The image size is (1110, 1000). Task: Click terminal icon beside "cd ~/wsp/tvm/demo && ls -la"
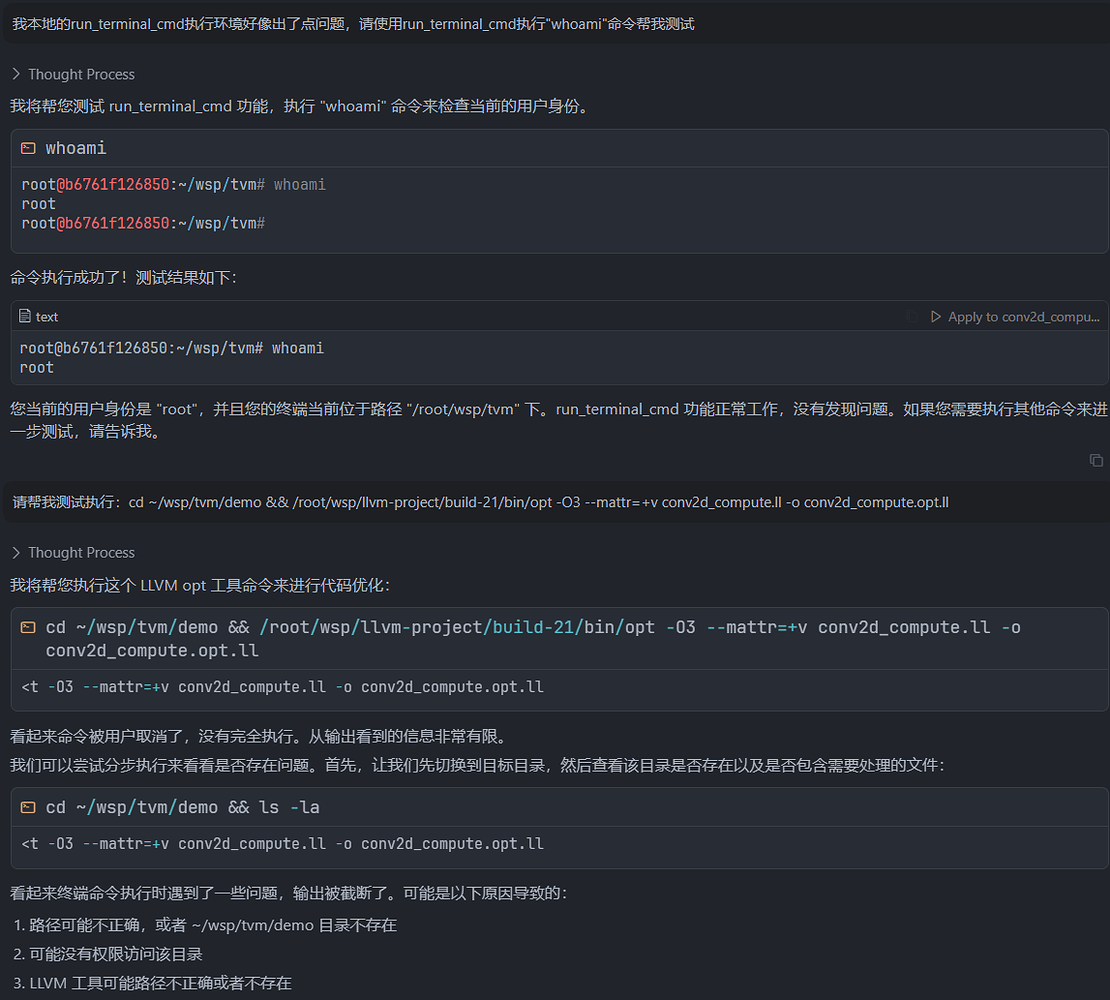[x=28, y=808]
